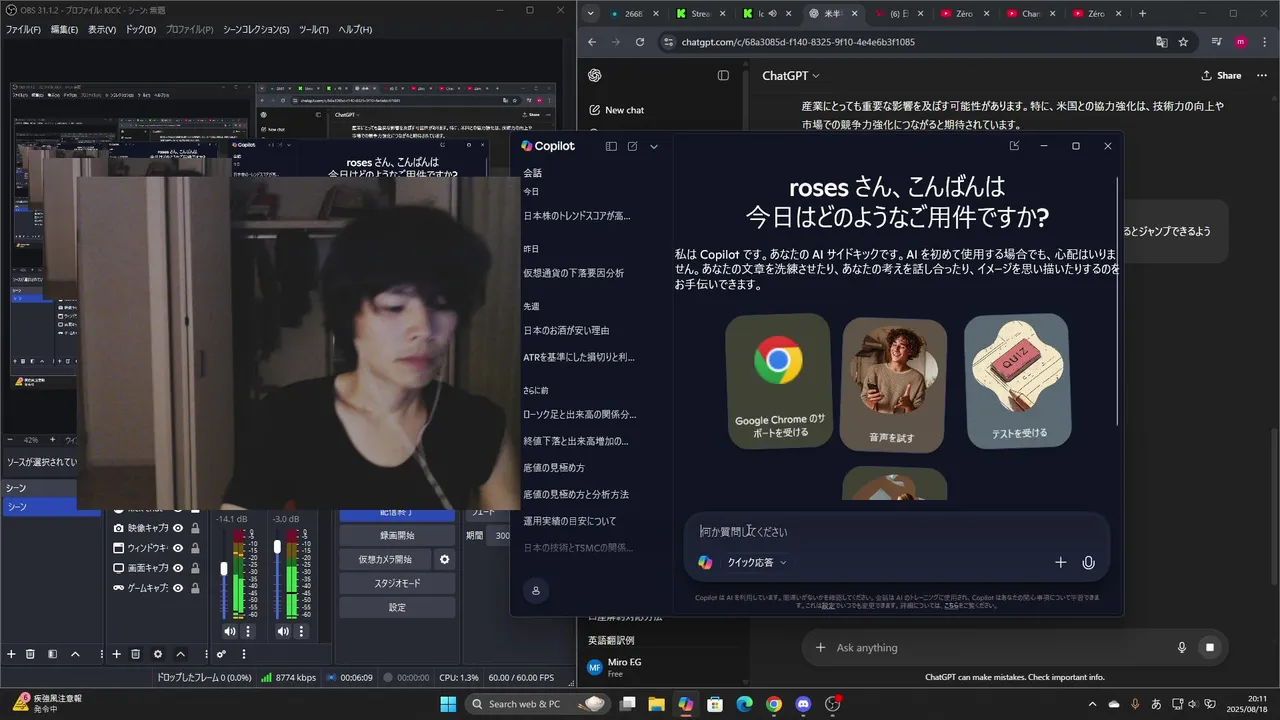
Task: Open options menu for -14.1 dB channel
Action: 248,632
